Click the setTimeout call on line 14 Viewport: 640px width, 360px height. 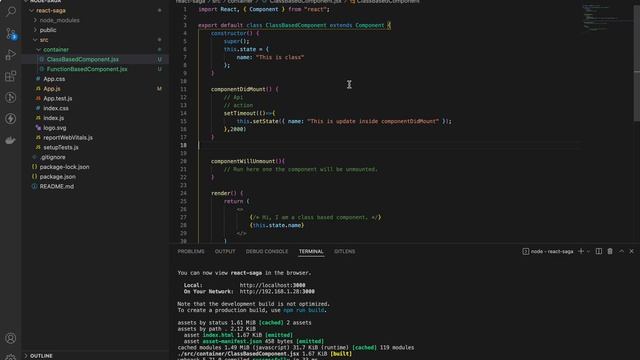pos(239,113)
